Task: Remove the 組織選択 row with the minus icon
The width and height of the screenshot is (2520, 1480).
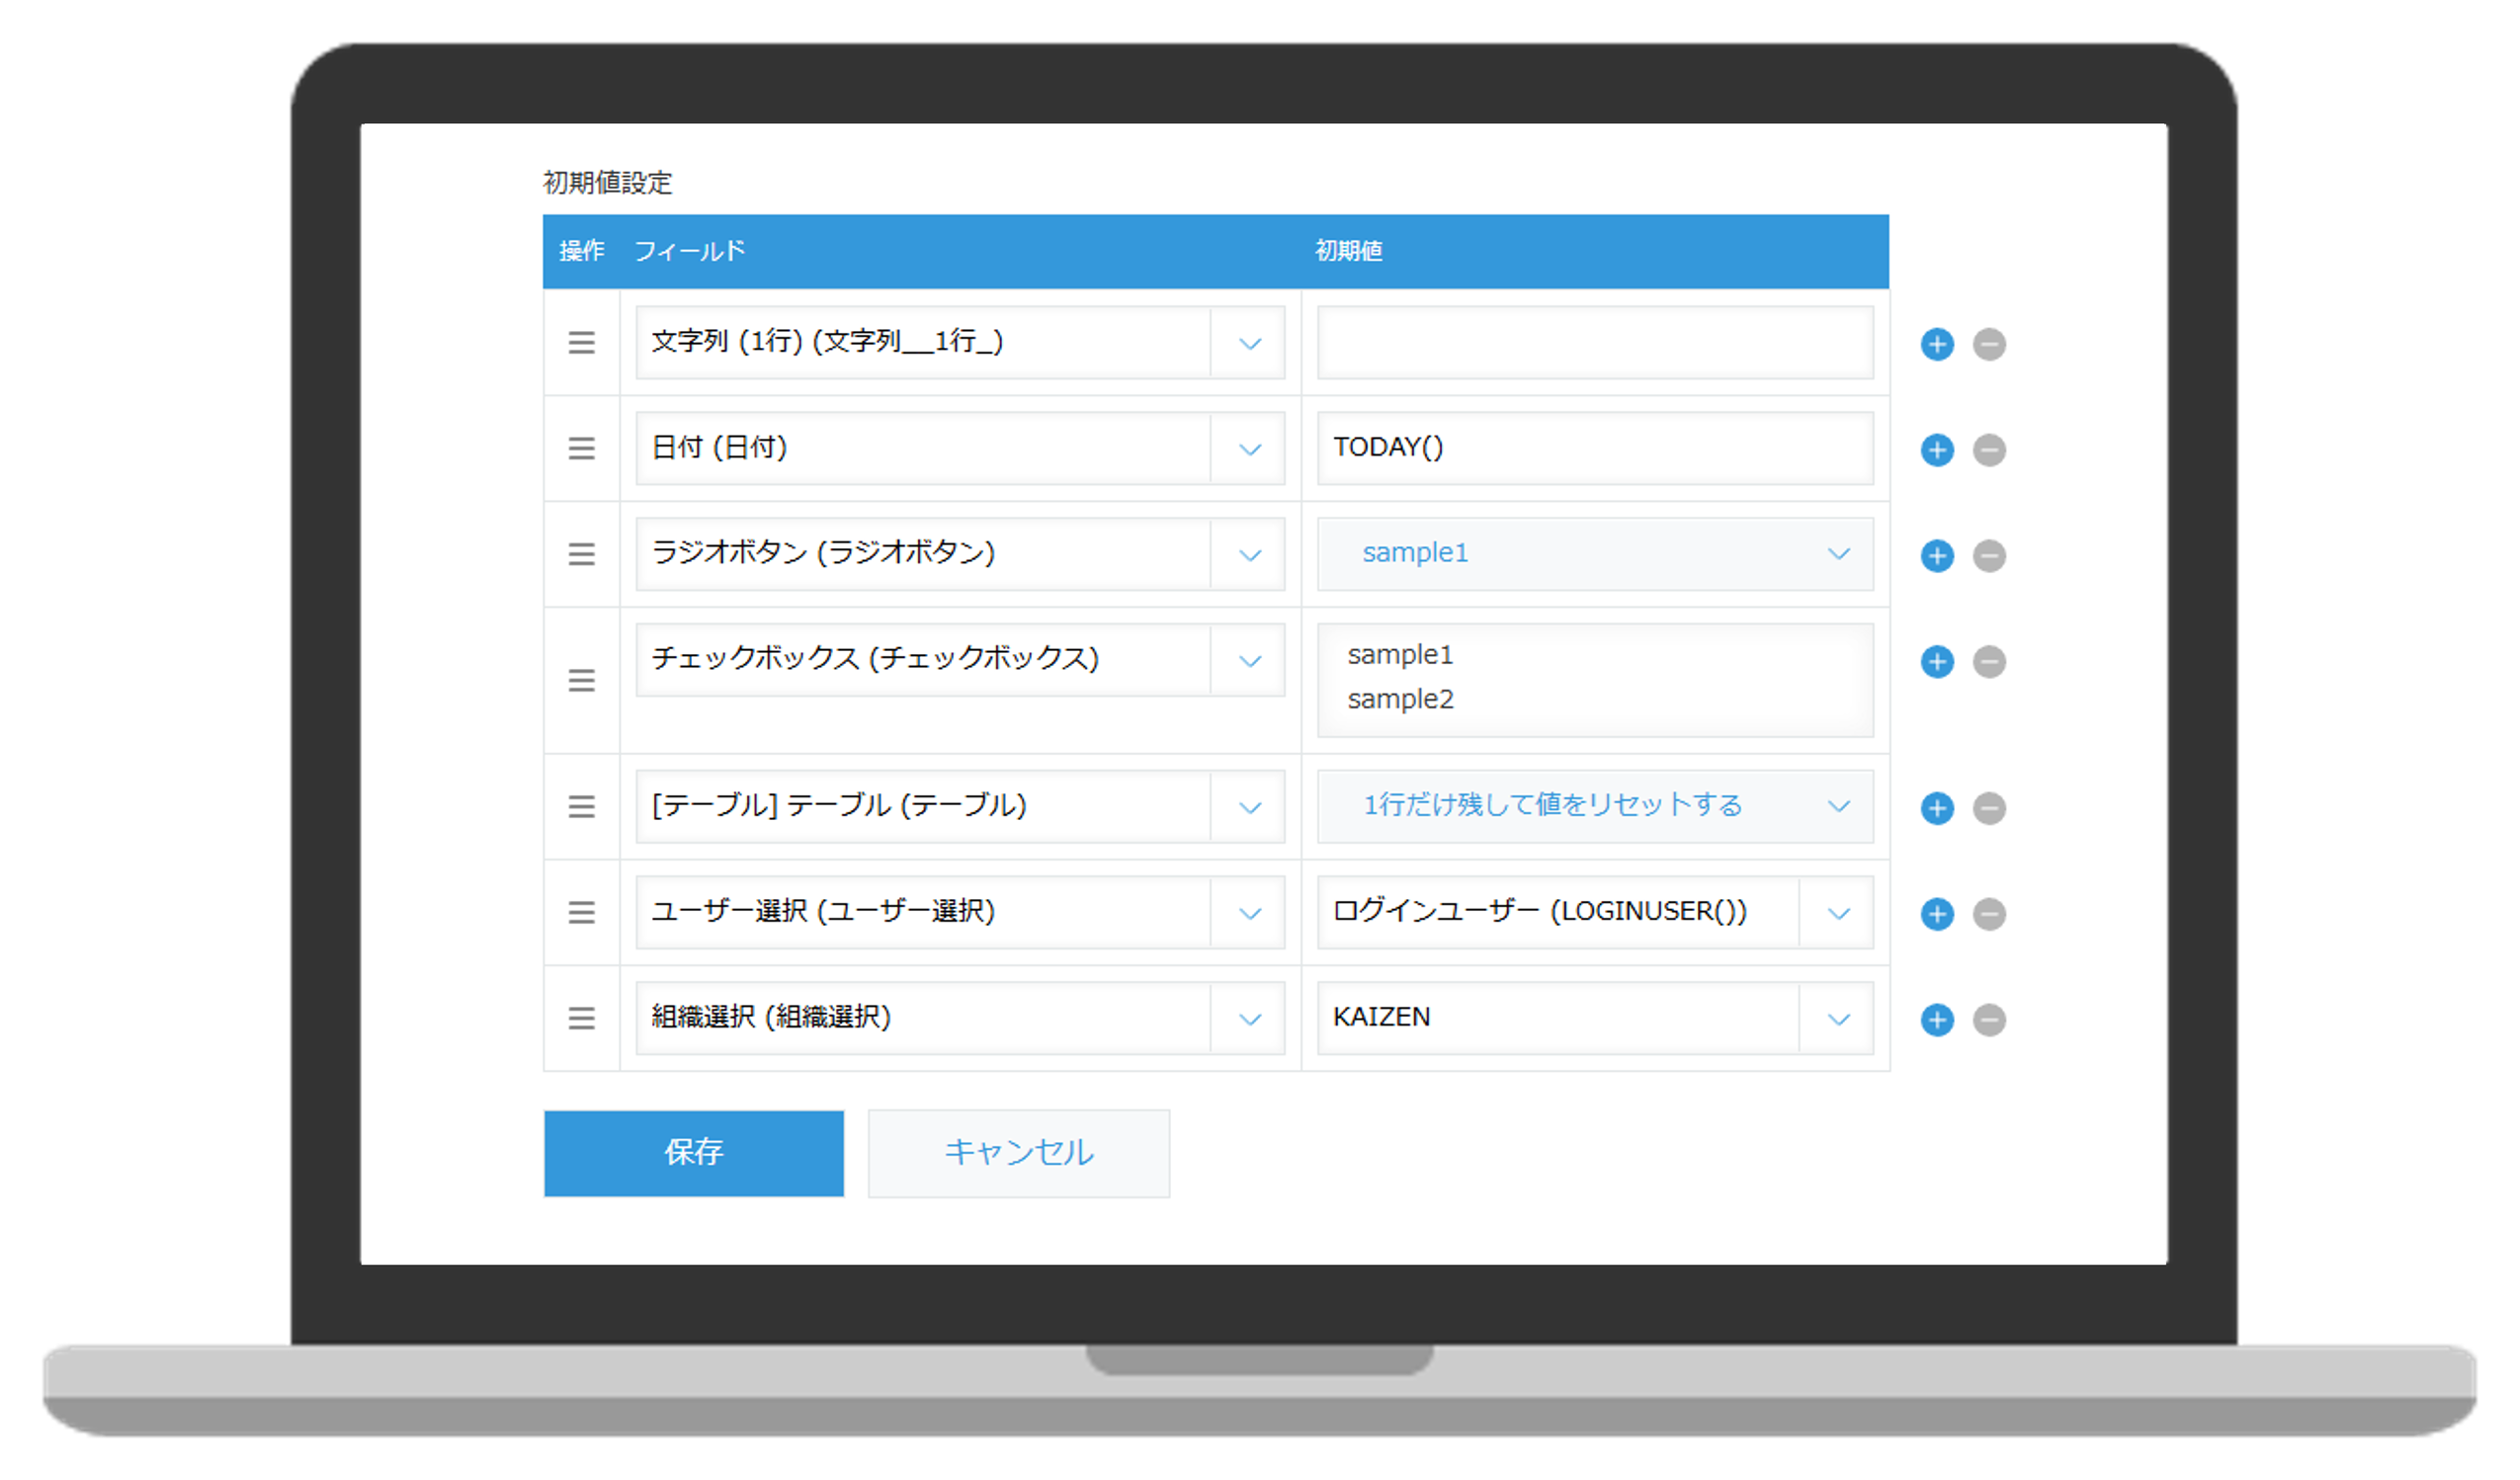Action: point(1989,1019)
